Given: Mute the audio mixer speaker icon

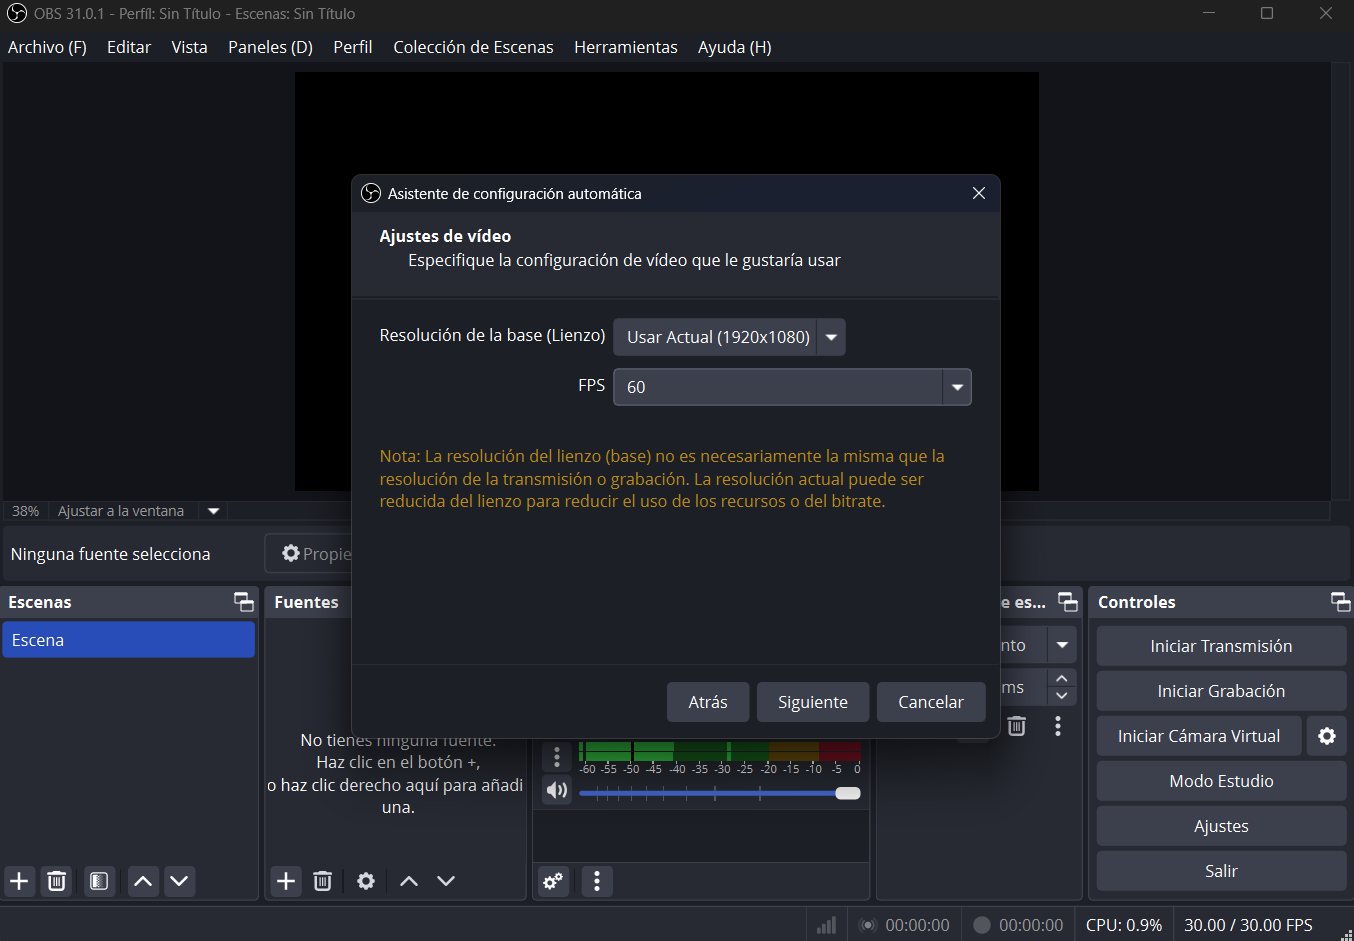Looking at the screenshot, I should (x=557, y=790).
